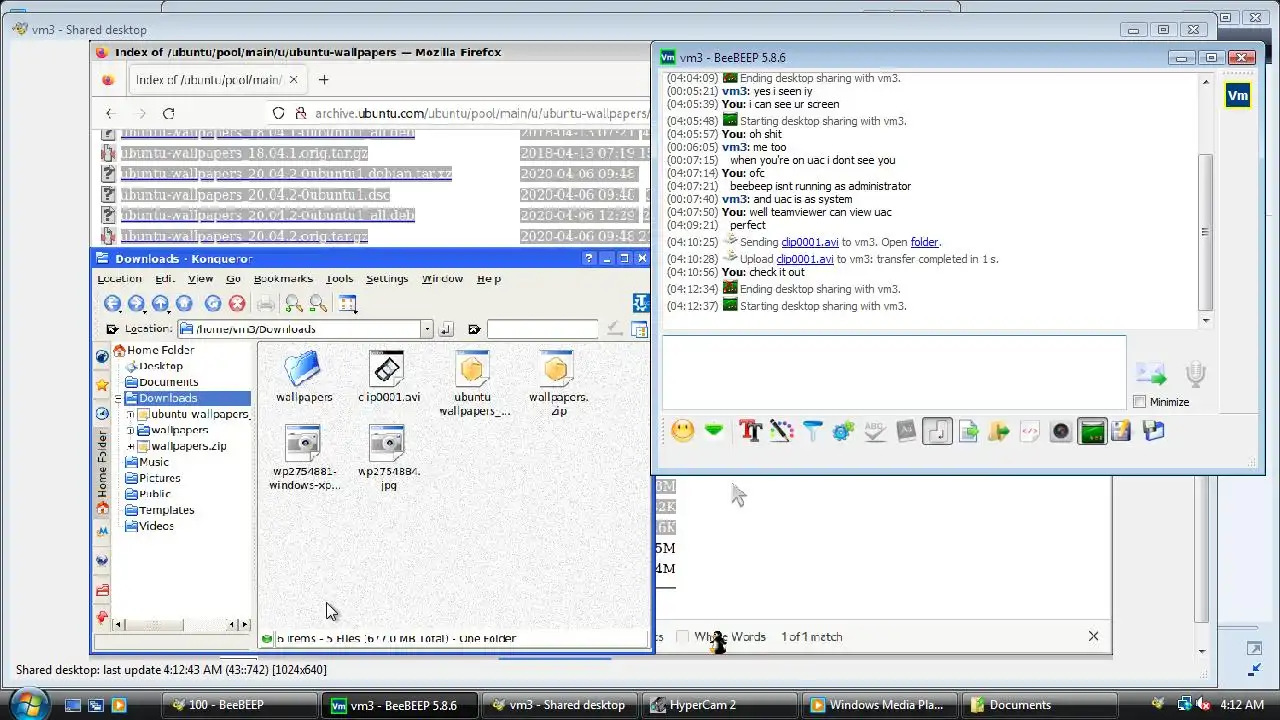Click the green down-arrow icon in BeeBEEP toolbar
1280x720 pixels.
[x=714, y=431]
